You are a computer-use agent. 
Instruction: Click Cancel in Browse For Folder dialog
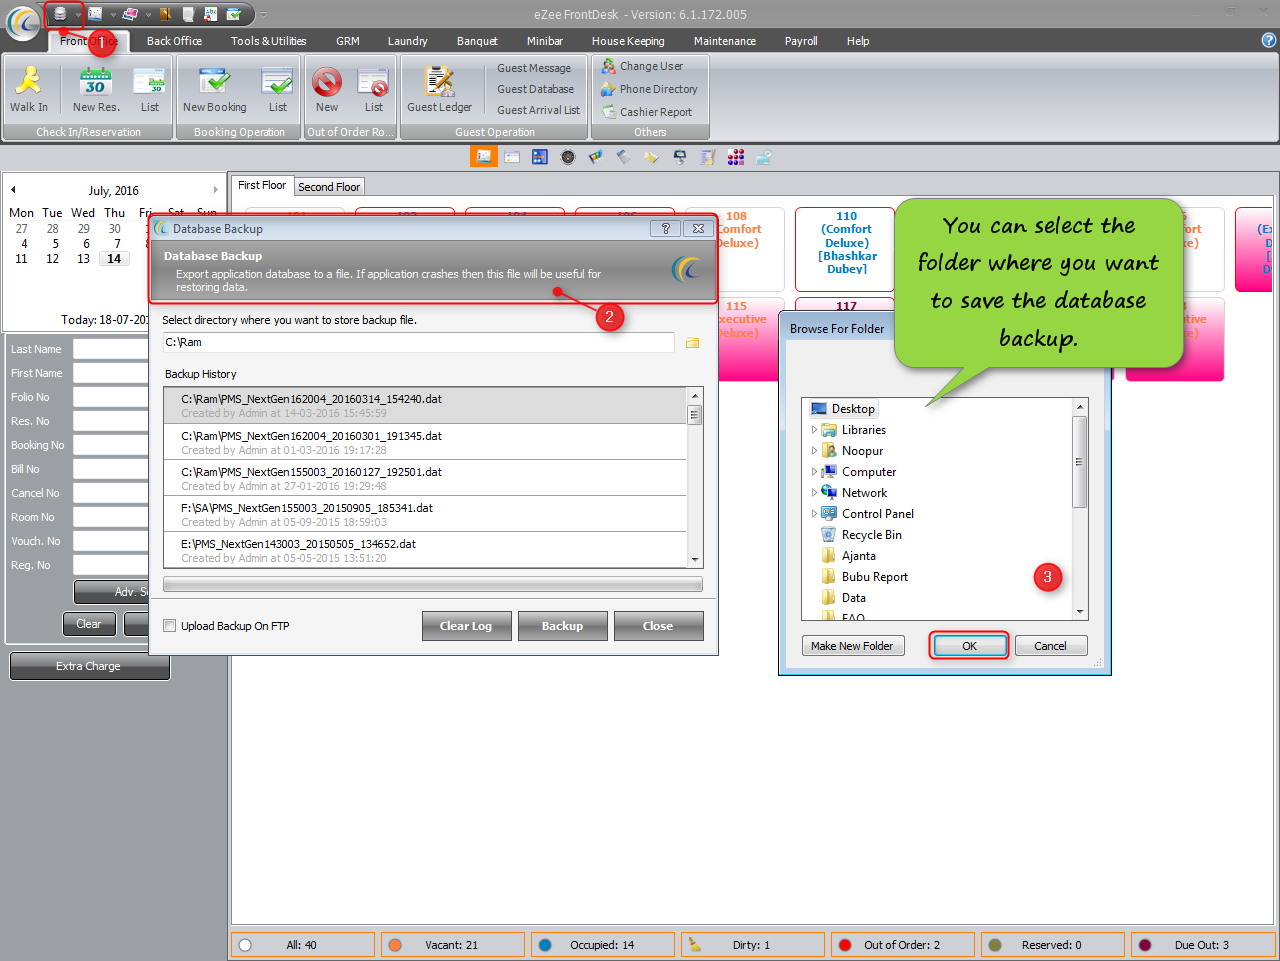(x=1050, y=646)
